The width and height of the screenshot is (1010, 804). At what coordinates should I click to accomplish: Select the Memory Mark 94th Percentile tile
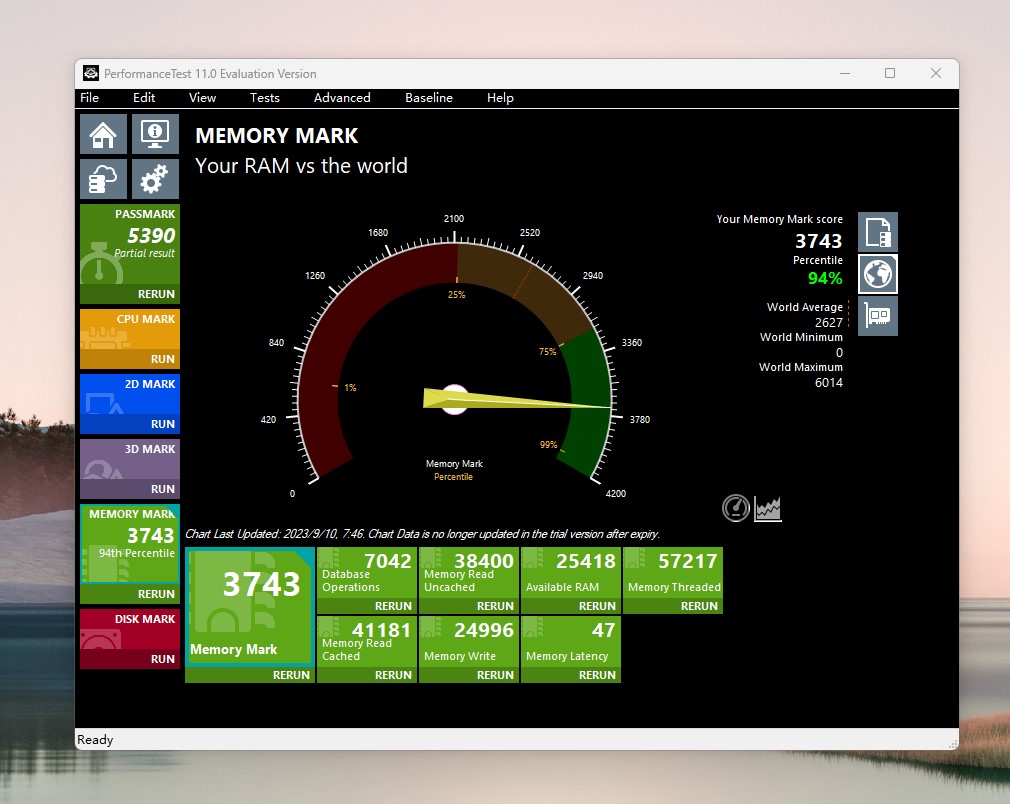point(130,544)
